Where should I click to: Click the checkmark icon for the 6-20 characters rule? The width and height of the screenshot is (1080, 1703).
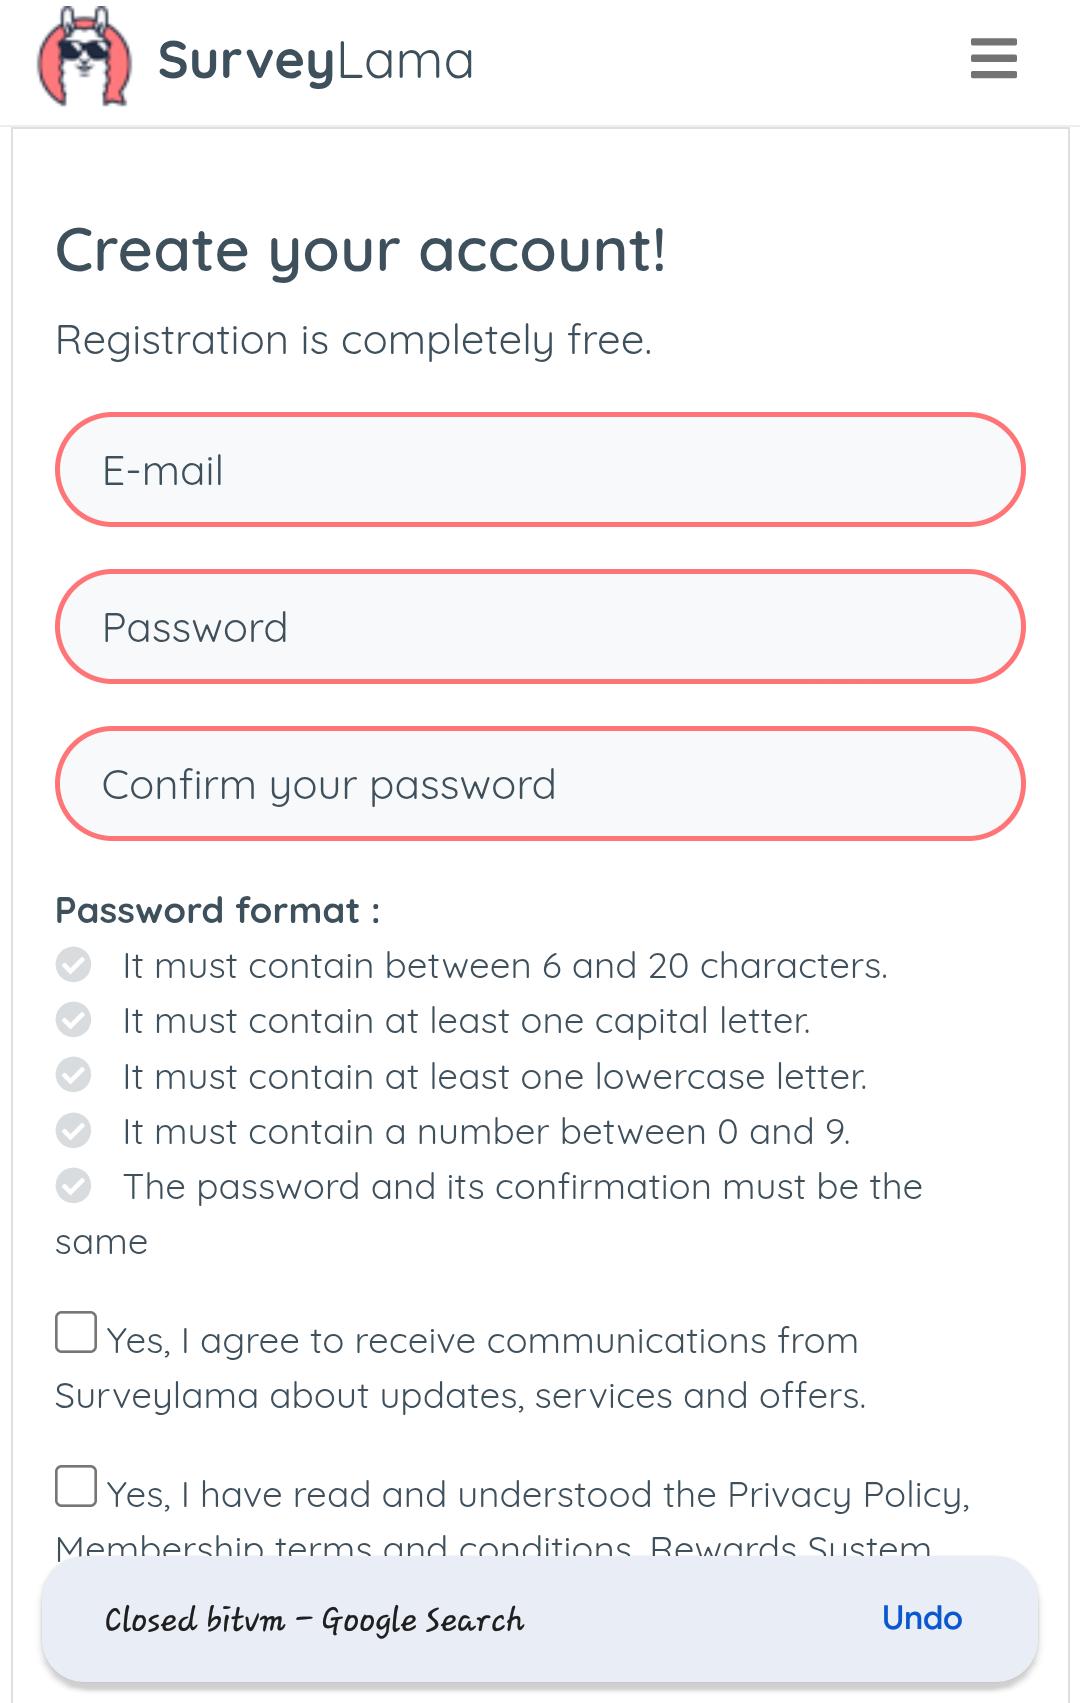coord(73,964)
